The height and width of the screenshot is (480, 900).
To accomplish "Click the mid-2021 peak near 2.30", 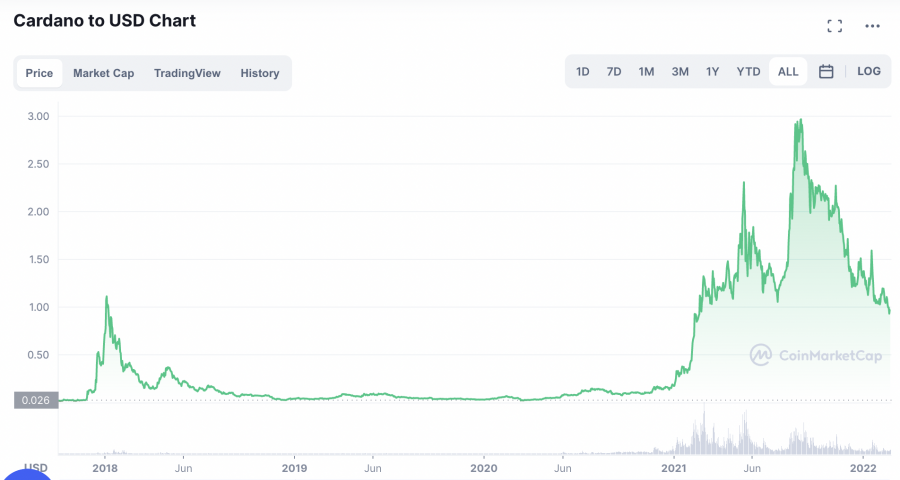I will tap(744, 184).
